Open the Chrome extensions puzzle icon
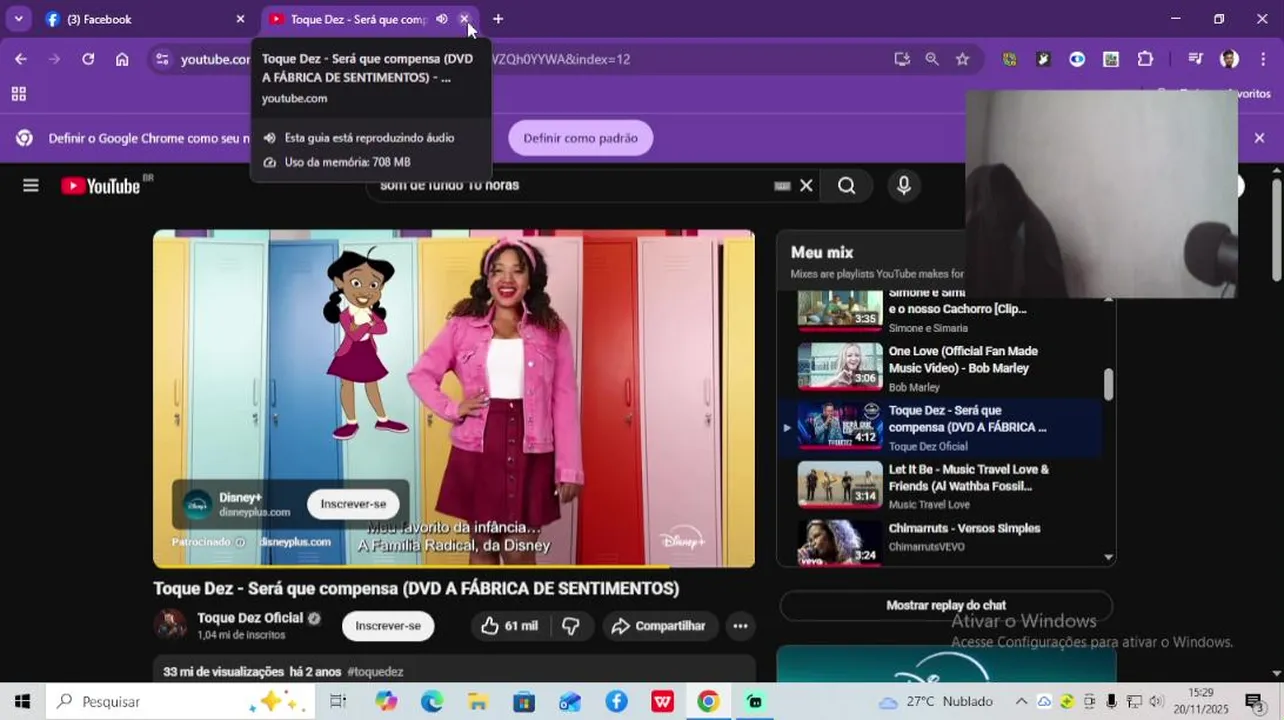Image resolution: width=1284 pixels, height=720 pixels. point(1145,59)
